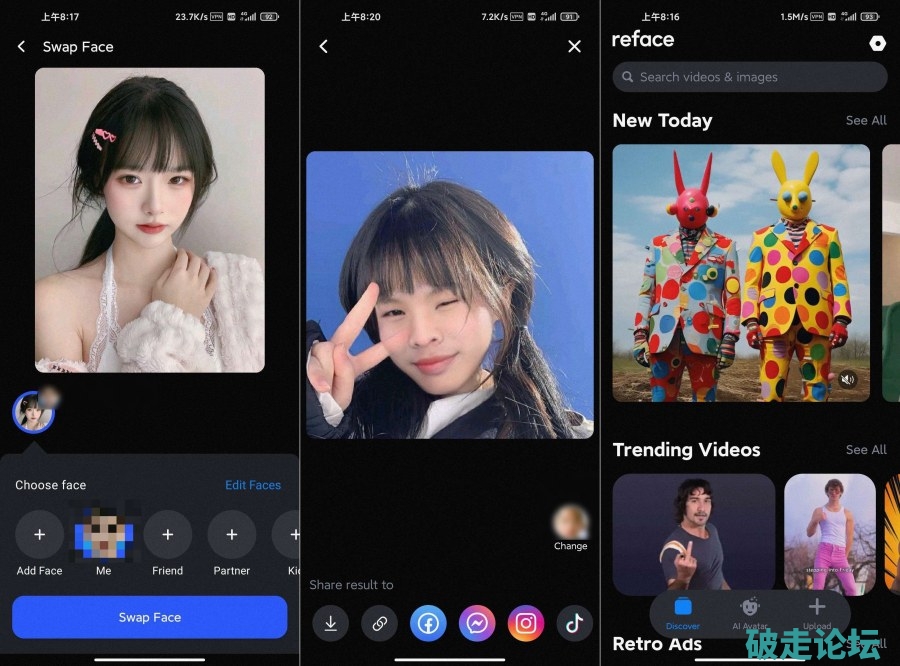The image size is (900, 666).
Task: Select the Me face option
Action: [x=103, y=536]
